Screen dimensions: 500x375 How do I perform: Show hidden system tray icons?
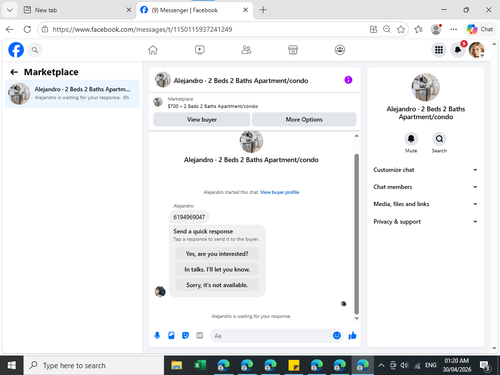coord(381,365)
